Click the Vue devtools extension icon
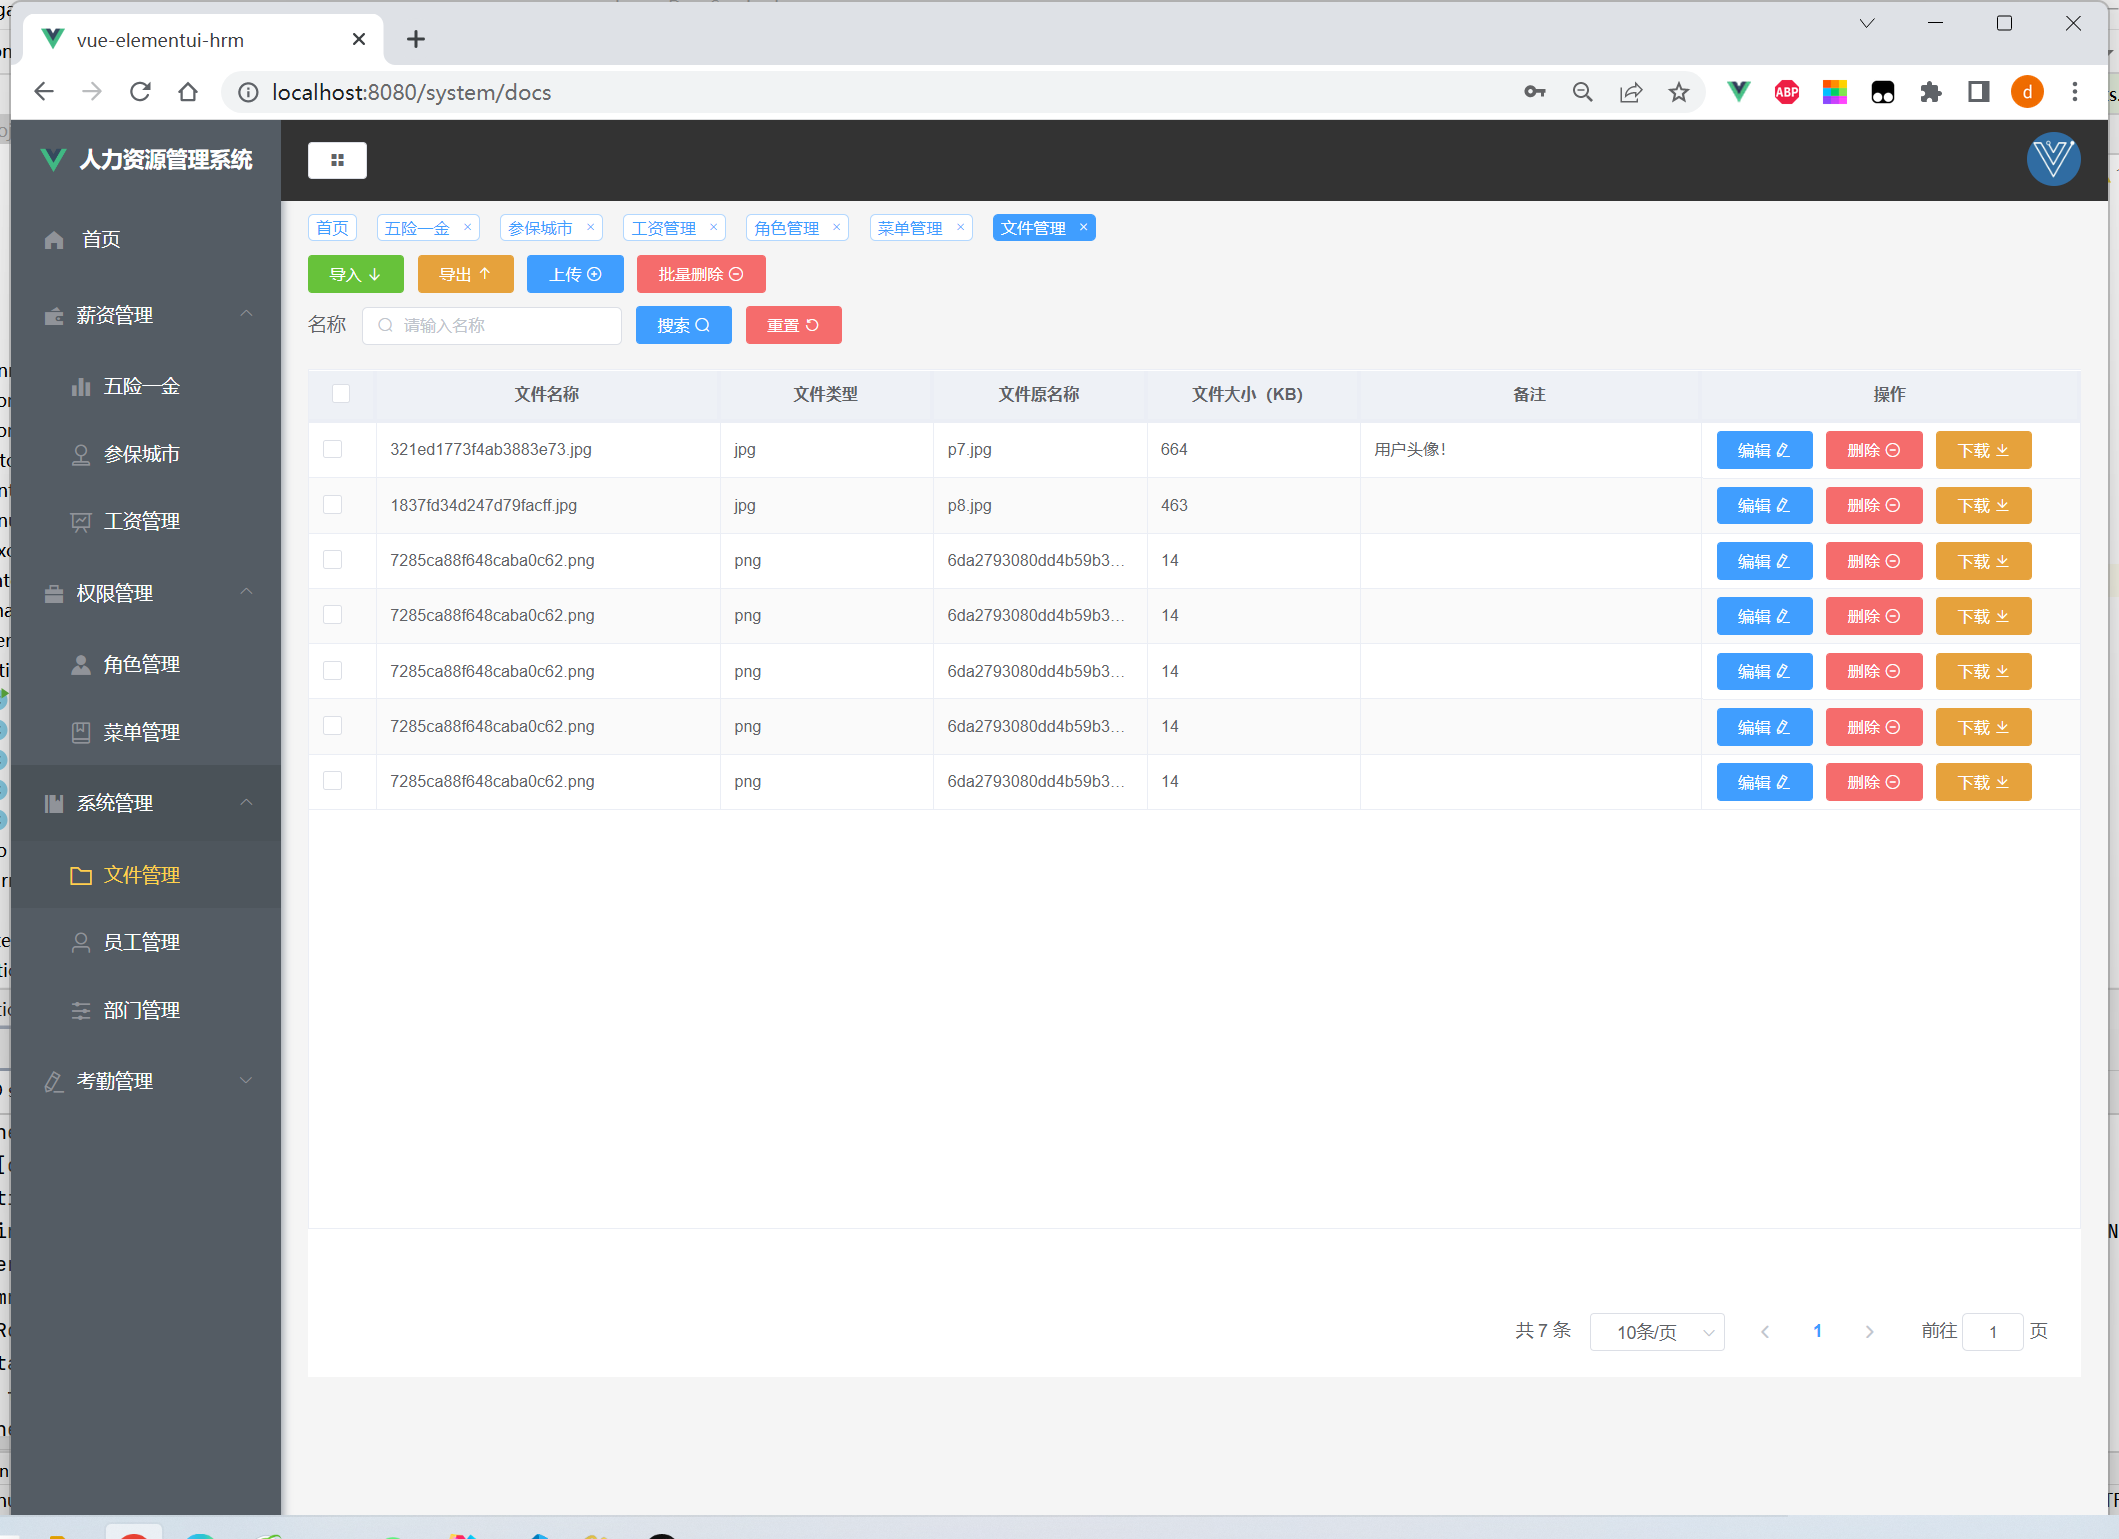The height and width of the screenshot is (1539, 2119). tap(1738, 92)
